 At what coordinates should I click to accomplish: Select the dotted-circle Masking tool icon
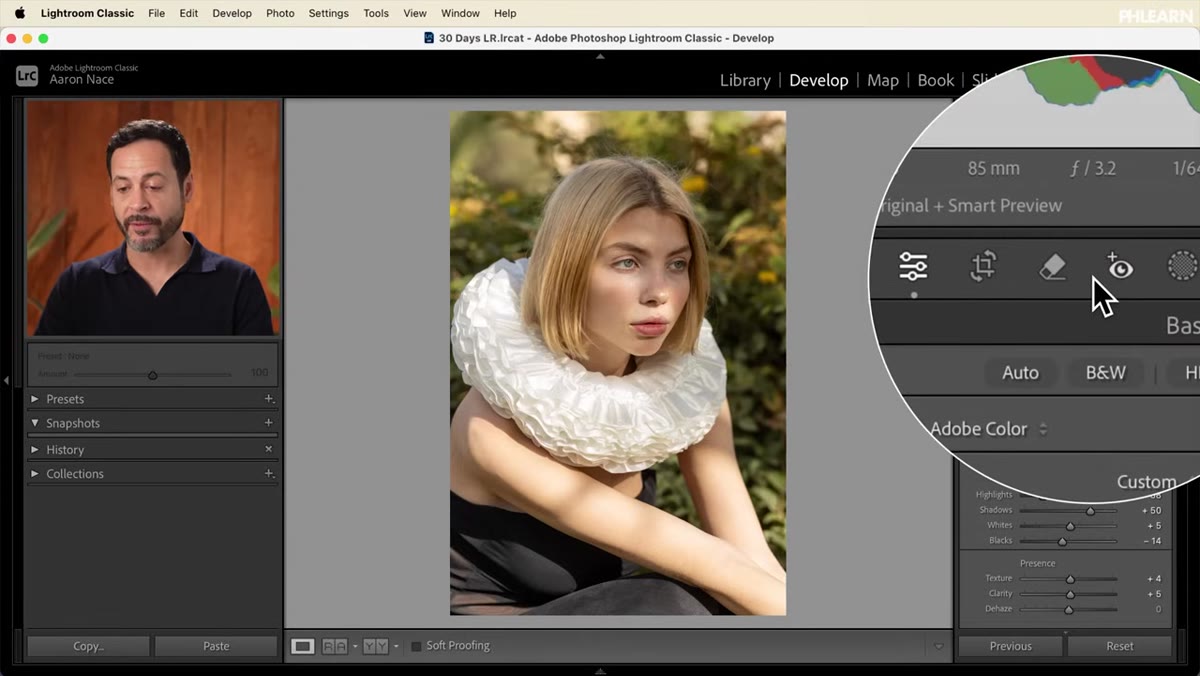(x=1182, y=266)
